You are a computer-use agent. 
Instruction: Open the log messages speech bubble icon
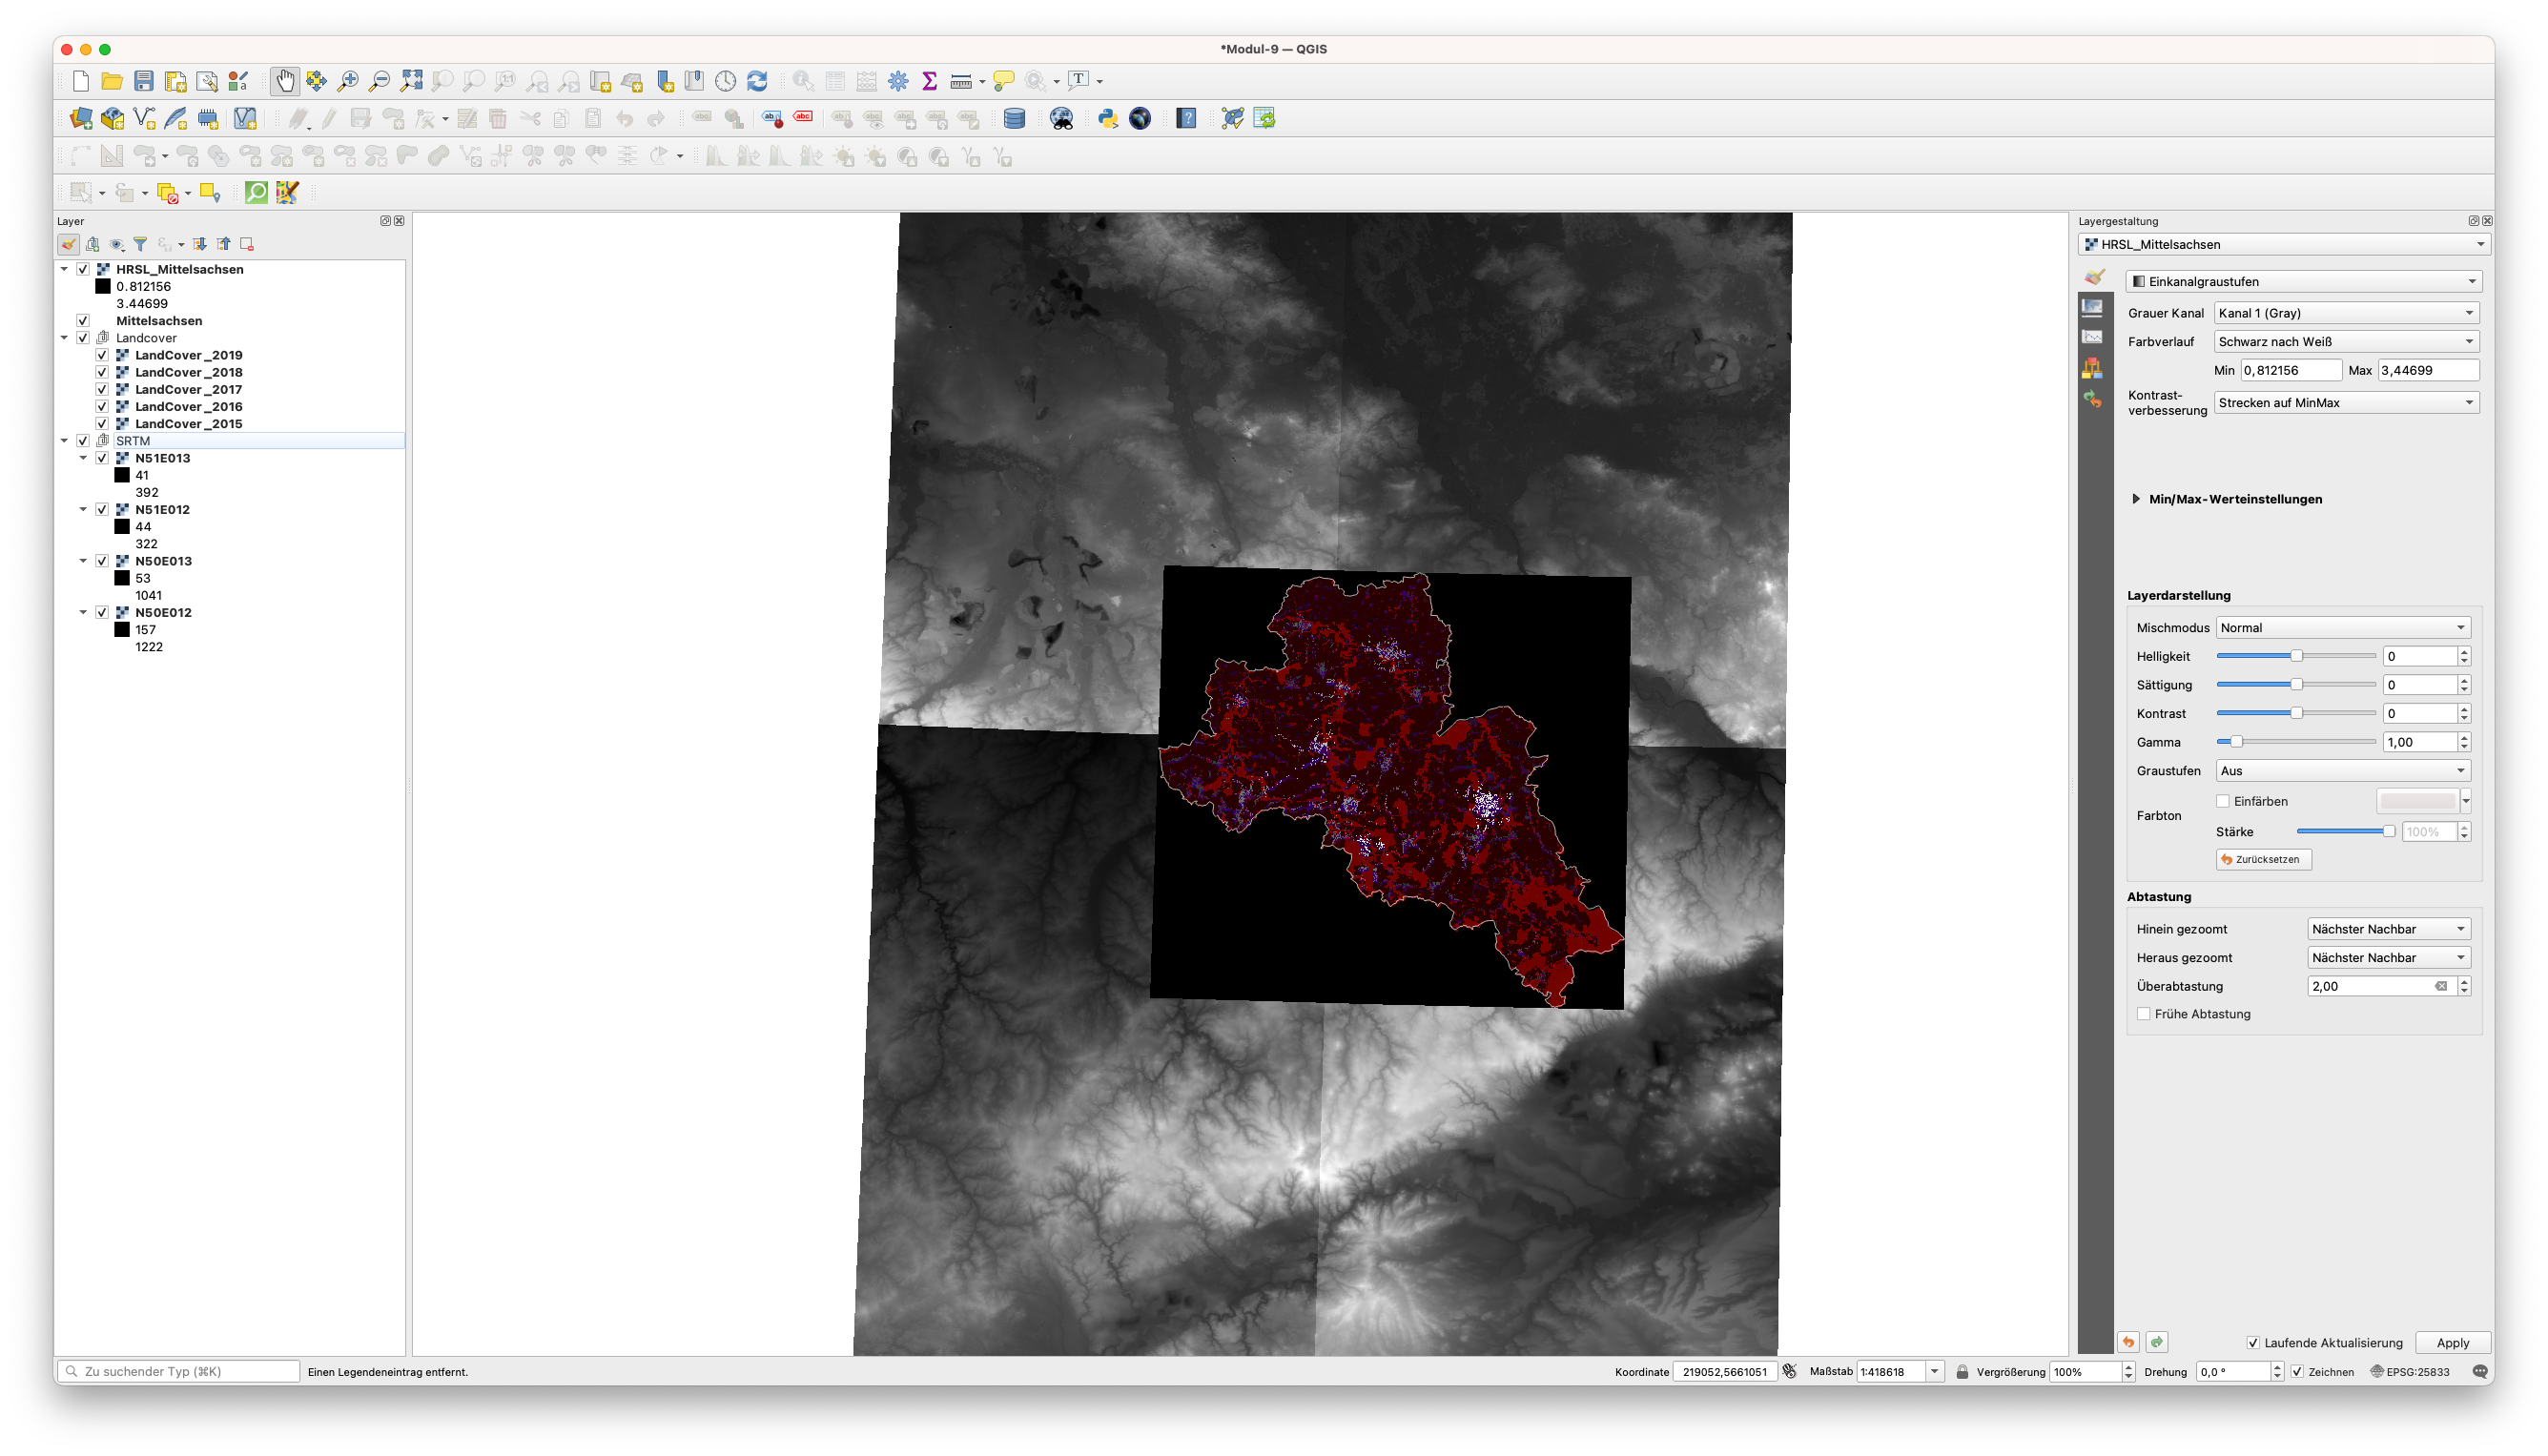2480,1372
